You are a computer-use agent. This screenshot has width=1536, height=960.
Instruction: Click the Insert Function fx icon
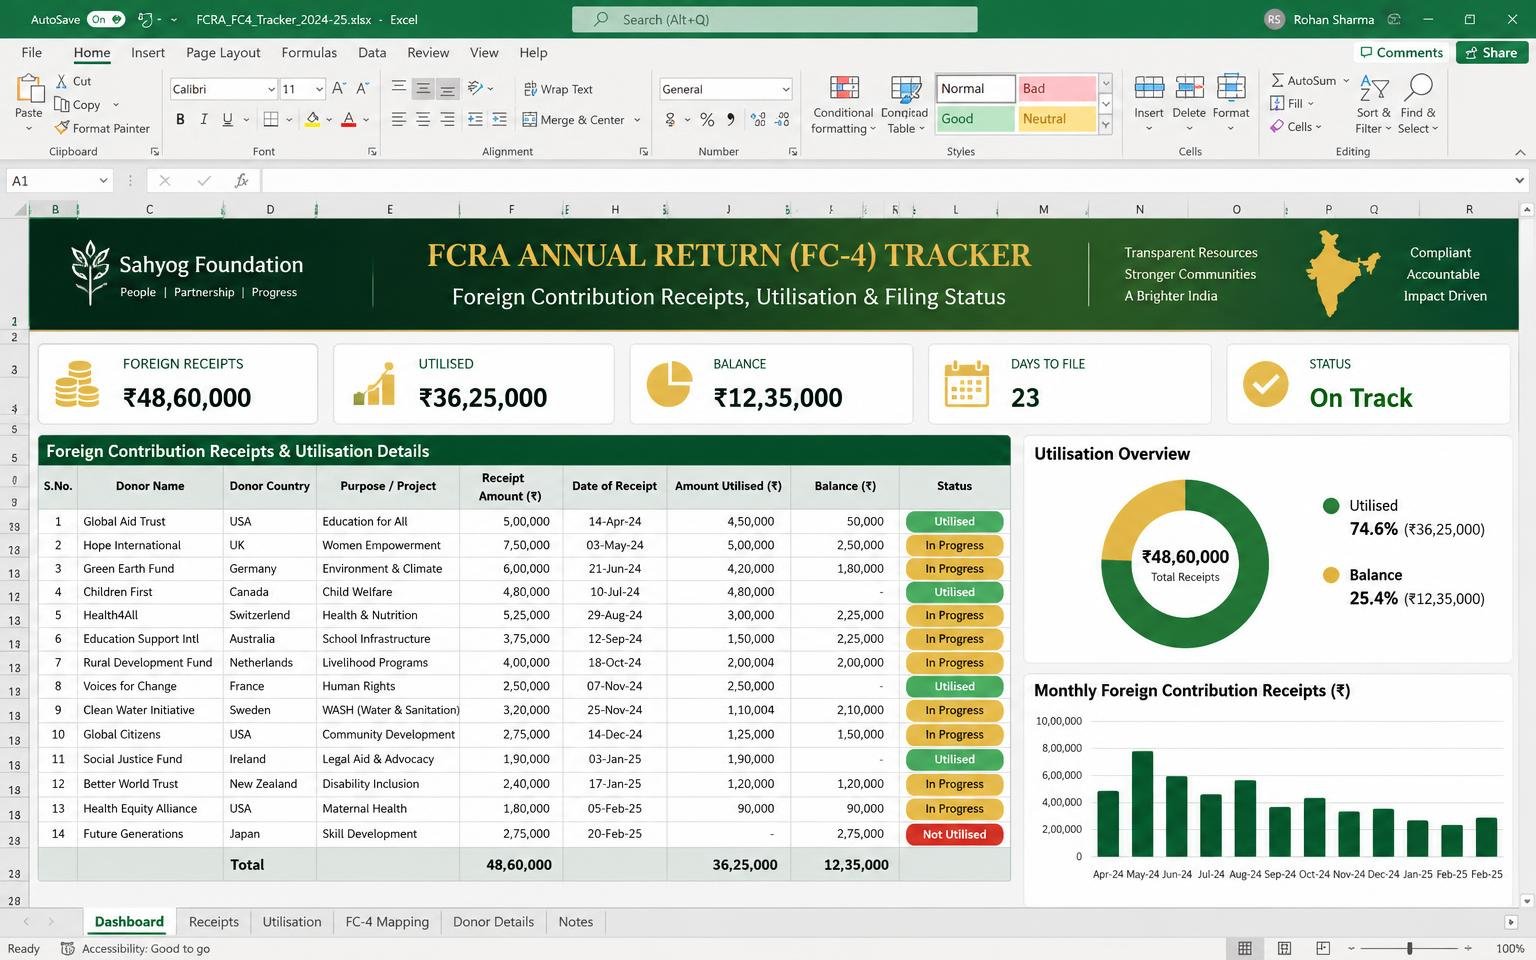(x=241, y=181)
